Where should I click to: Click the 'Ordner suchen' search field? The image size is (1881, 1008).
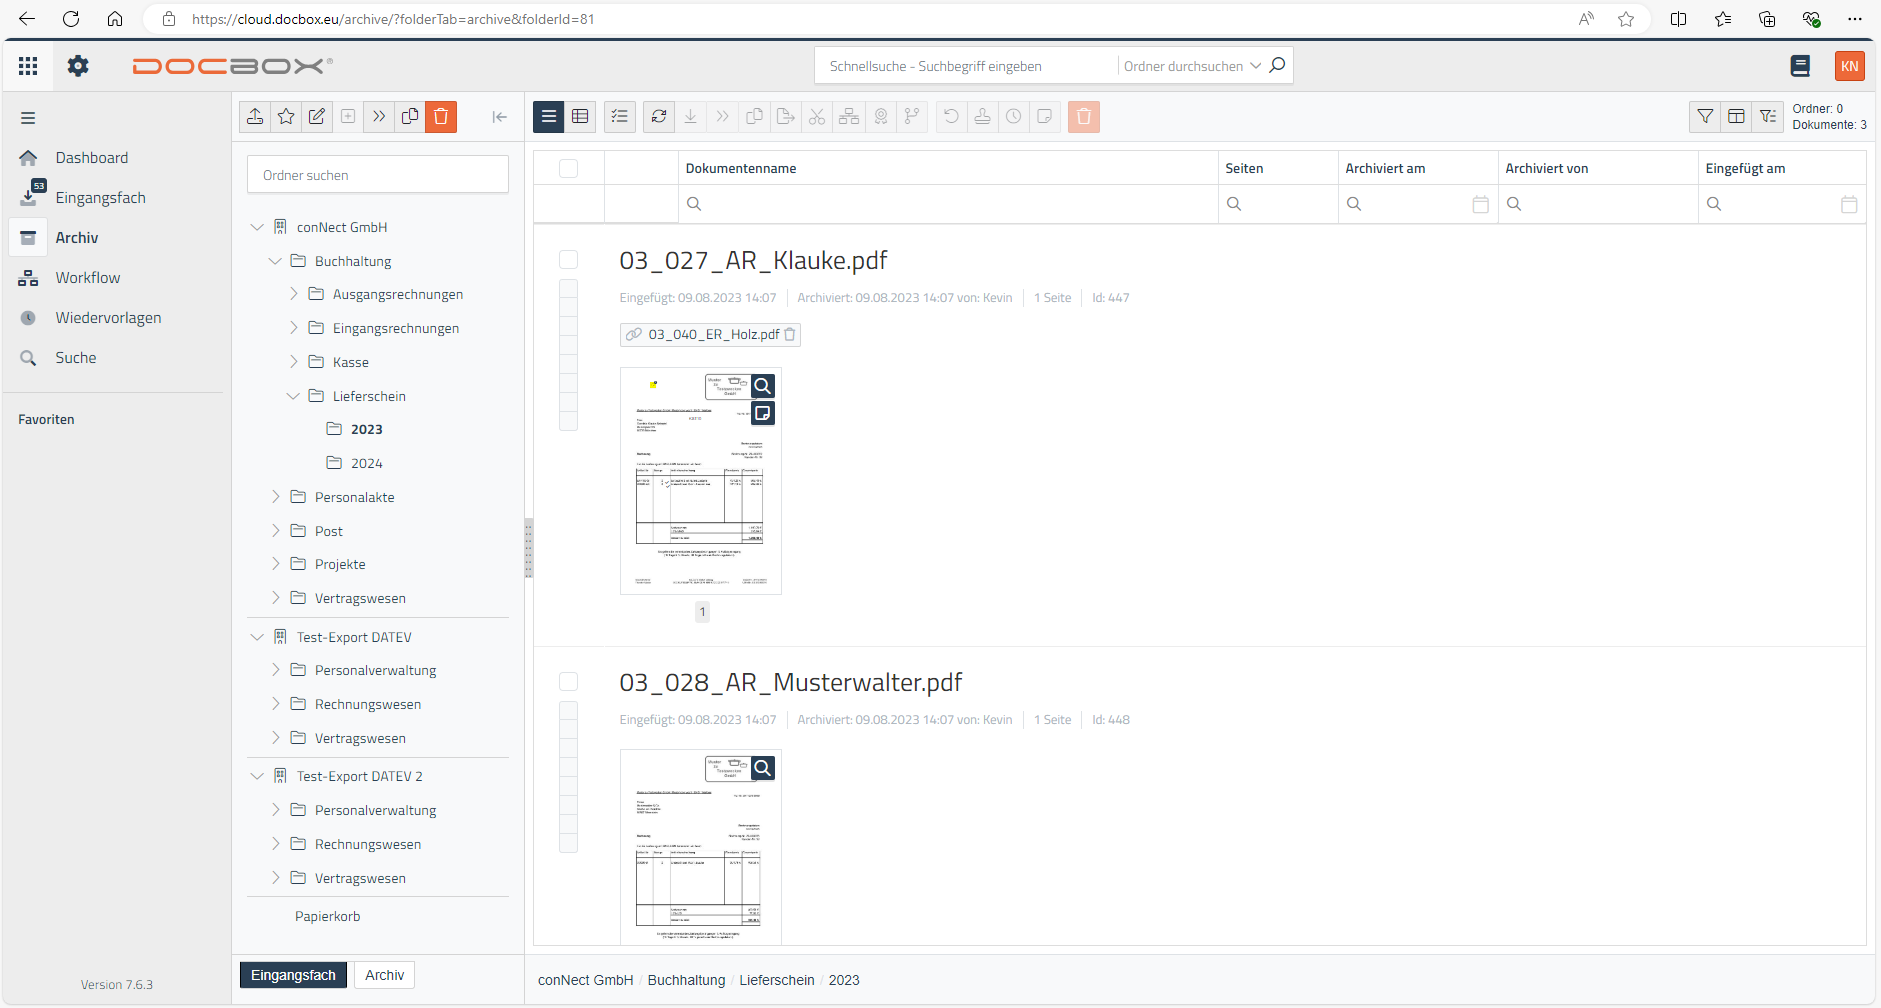click(x=378, y=175)
